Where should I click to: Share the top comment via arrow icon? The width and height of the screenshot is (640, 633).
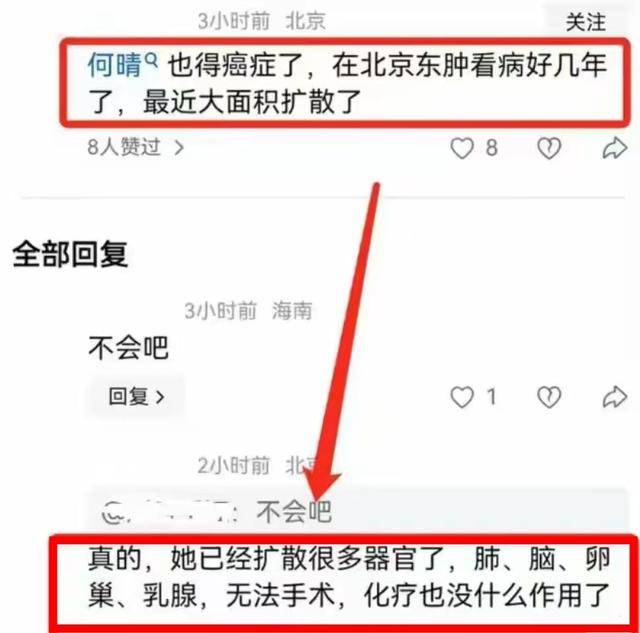tap(615, 148)
